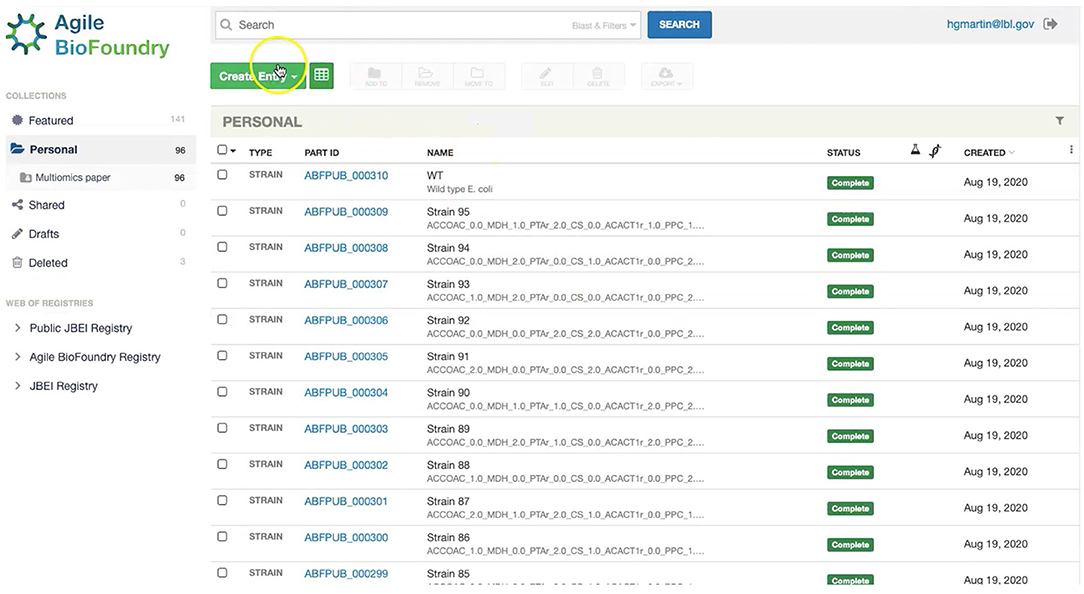Click the PART ID column header
Image resolution: width=1084 pixels, height=594 pixels.
point(321,153)
